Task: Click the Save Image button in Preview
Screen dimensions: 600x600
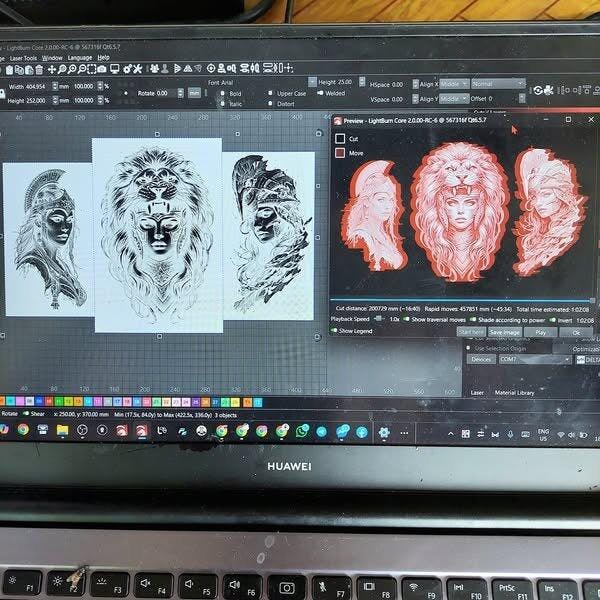Action: click(505, 332)
